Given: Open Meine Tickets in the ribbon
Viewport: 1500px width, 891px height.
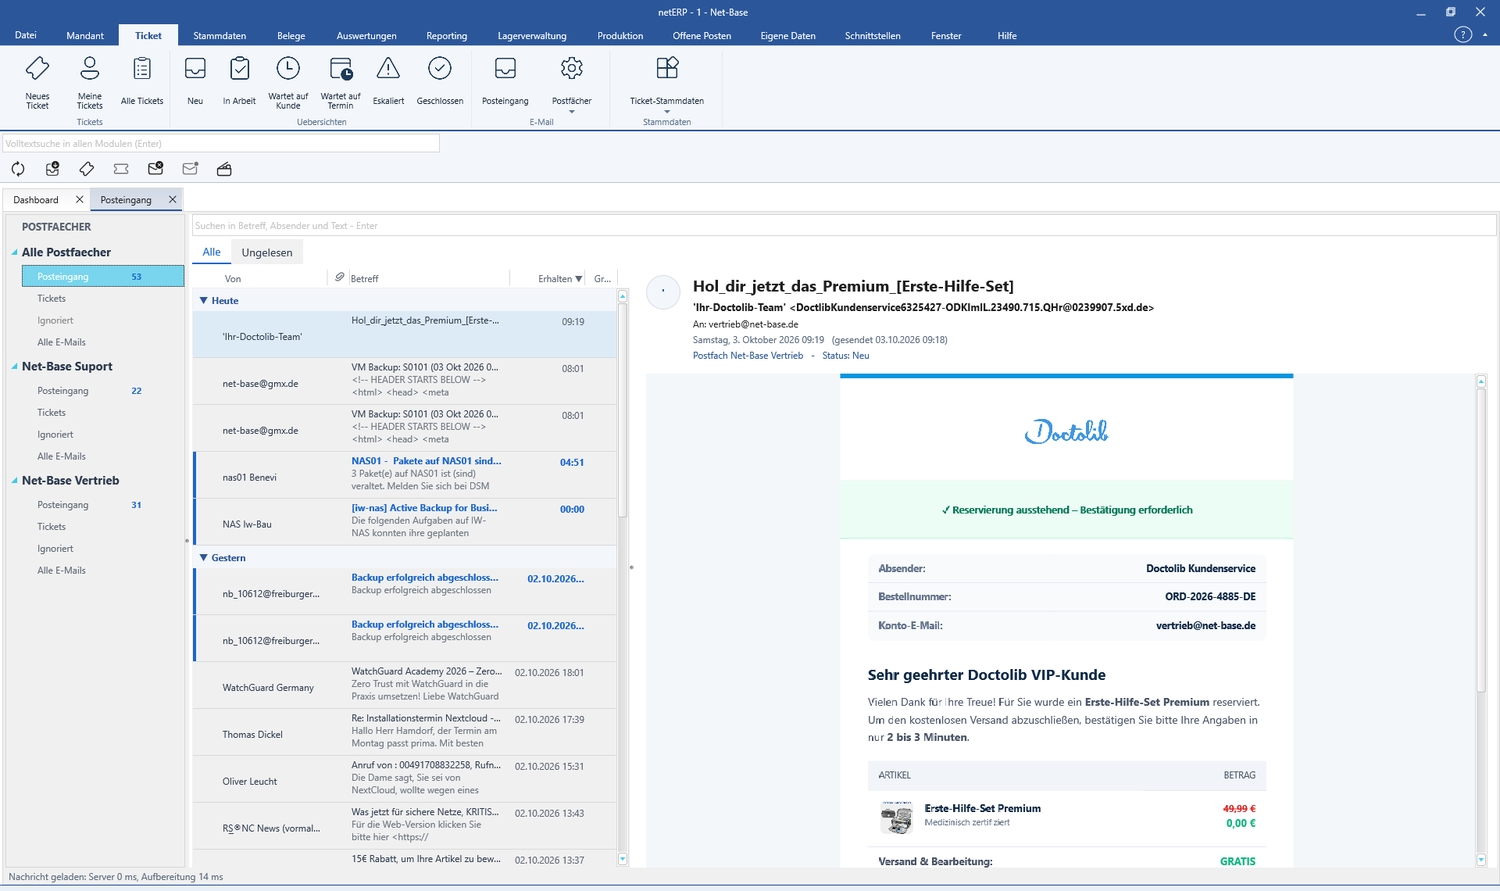Looking at the screenshot, I should [x=90, y=82].
